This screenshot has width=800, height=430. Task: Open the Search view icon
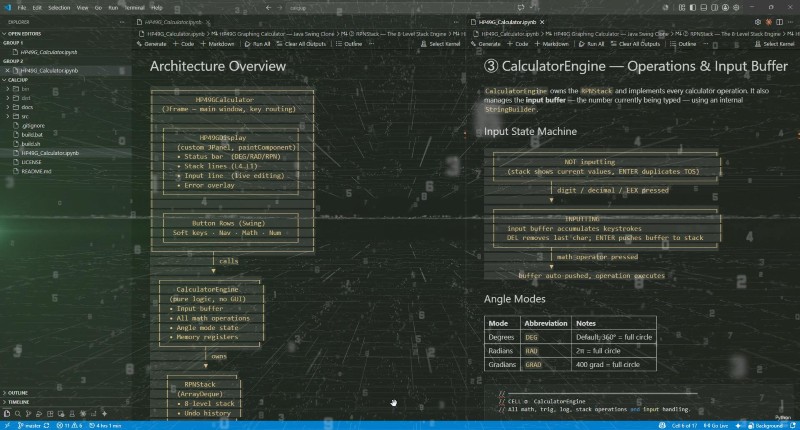point(17,414)
